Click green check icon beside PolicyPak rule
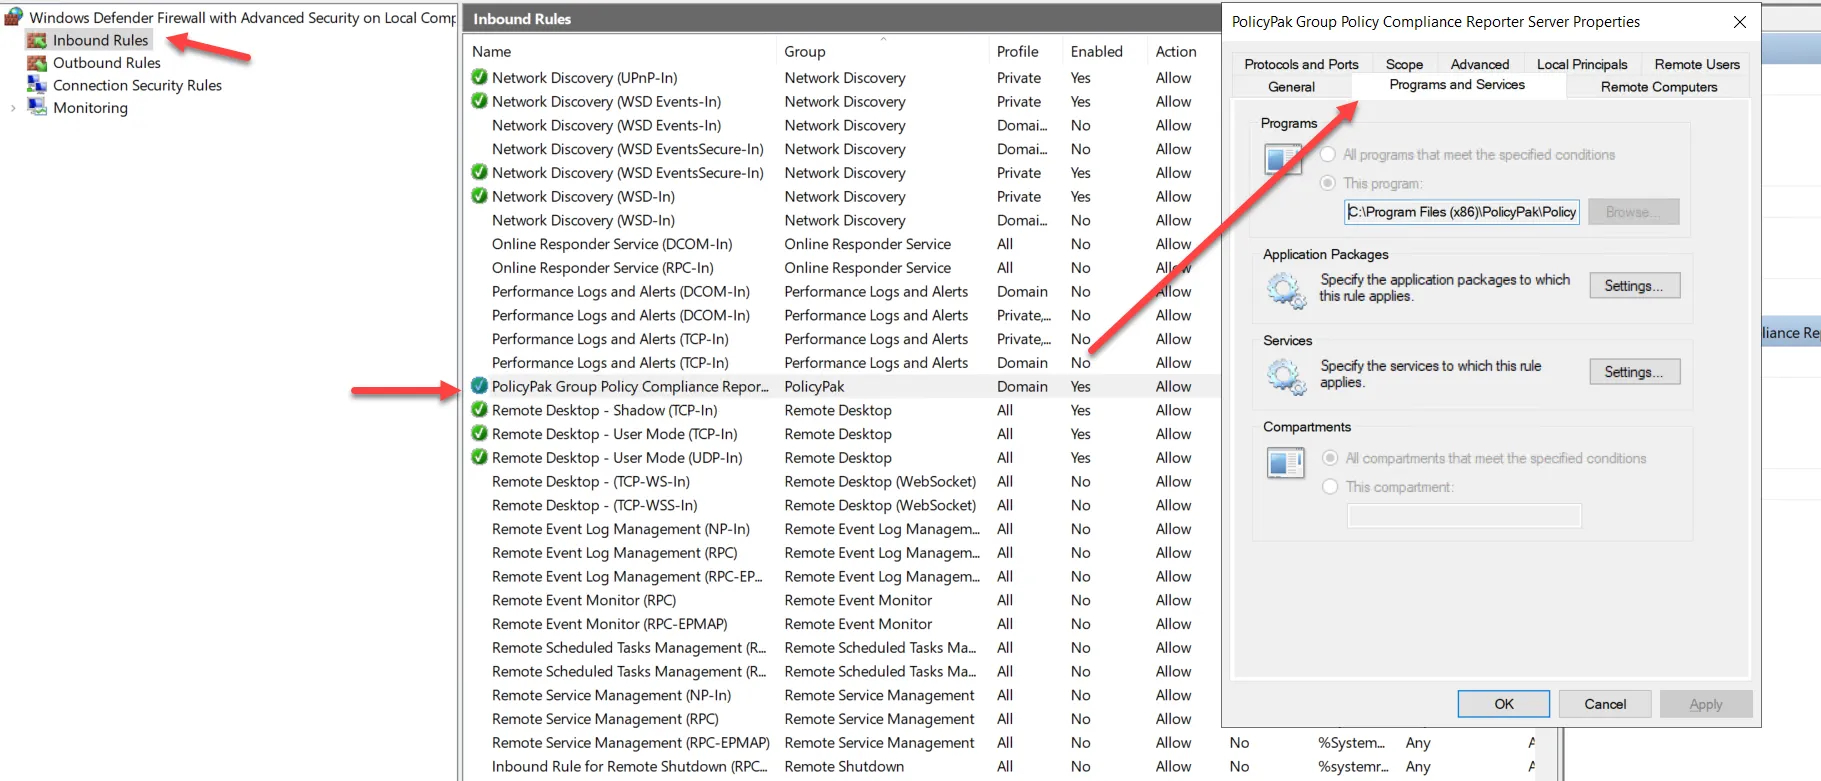The image size is (1821, 781). pyautogui.click(x=479, y=386)
